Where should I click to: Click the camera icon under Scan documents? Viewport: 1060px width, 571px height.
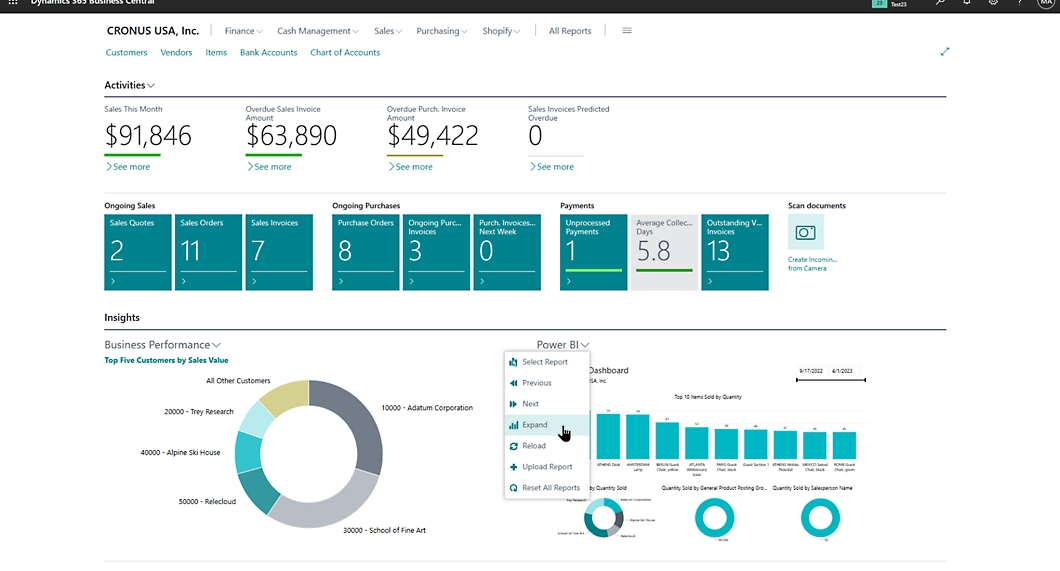(805, 232)
